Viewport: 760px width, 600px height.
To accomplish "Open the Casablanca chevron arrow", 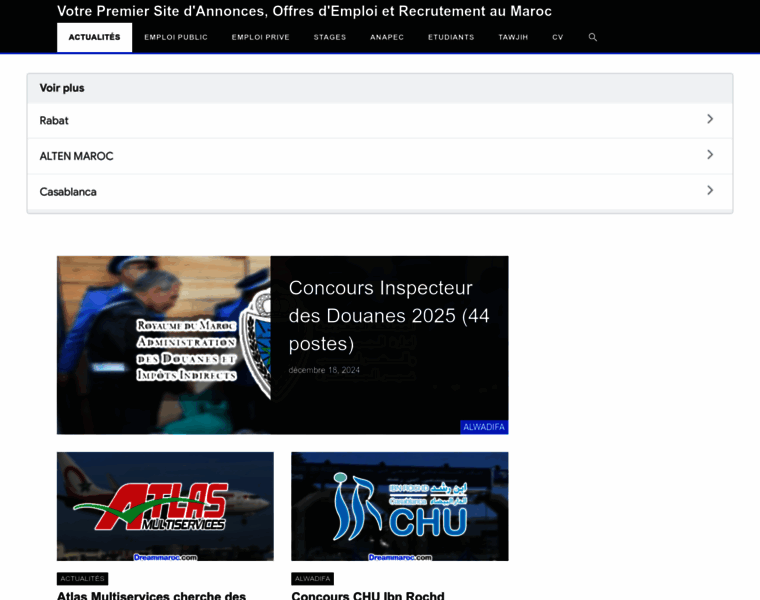I will pos(710,190).
